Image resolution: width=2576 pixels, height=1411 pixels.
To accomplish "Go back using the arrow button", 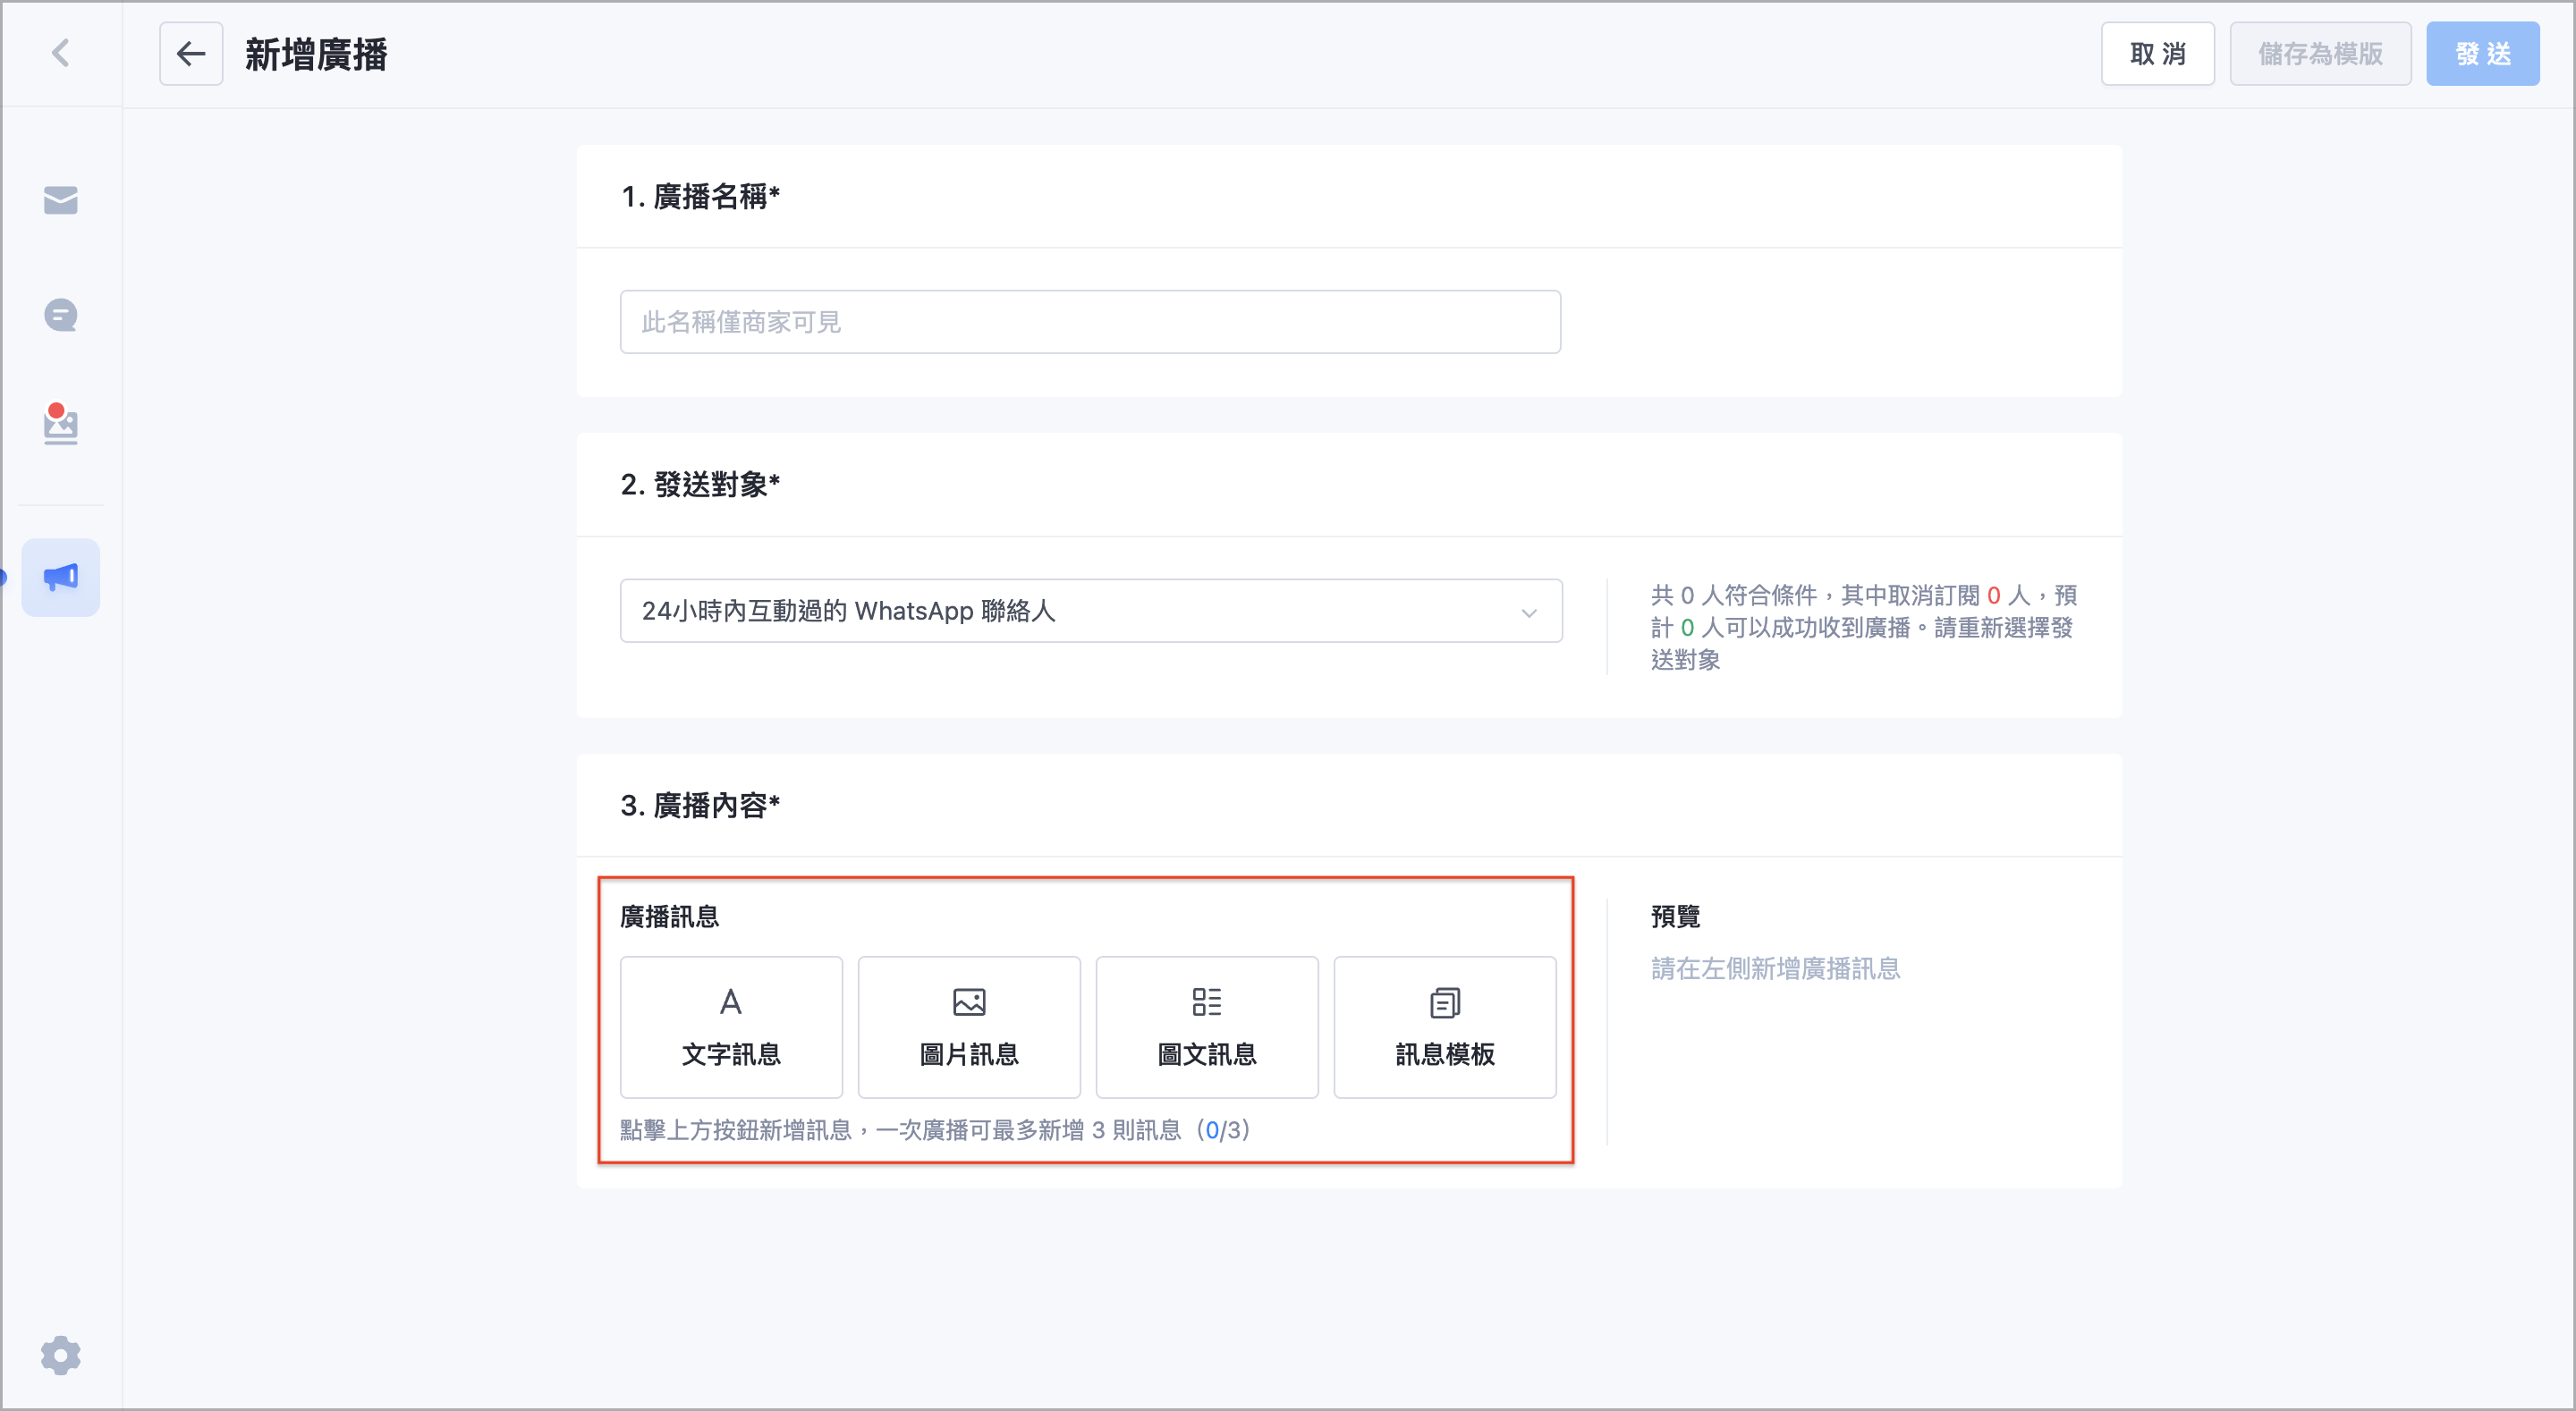I will [191, 54].
